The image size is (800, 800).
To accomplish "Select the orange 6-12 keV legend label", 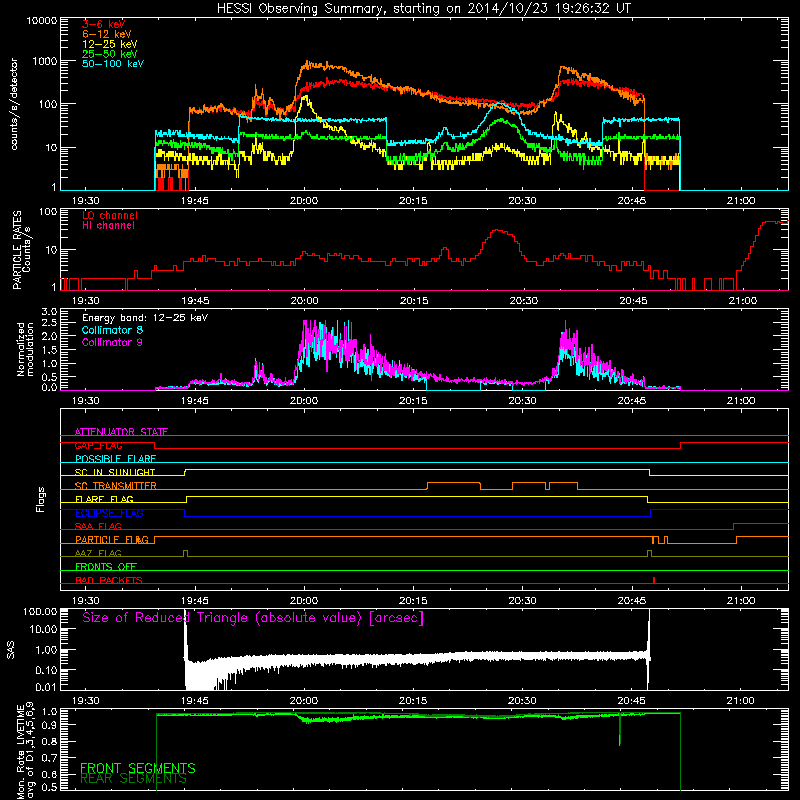I will coord(107,34).
